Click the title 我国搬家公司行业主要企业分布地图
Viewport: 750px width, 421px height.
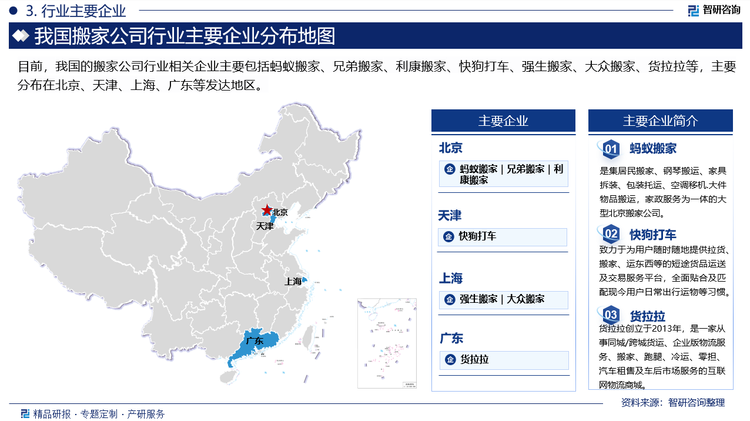pos(184,36)
